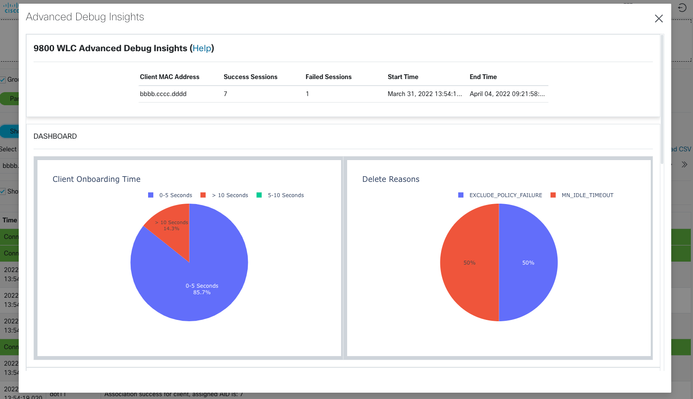Select the red 50% Delete Reasons slice
Screen dimensions: 693x399
469,262
